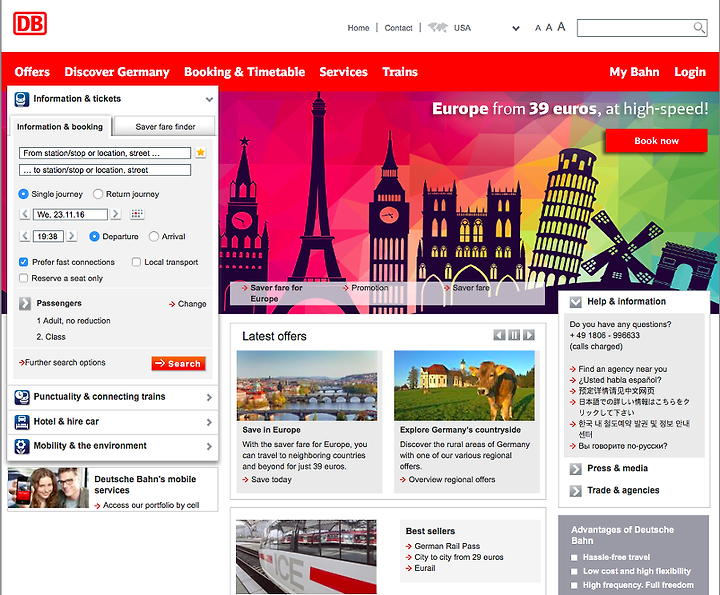720x595 pixels.
Task: Open the Trains menu
Action: tap(400, 72)
